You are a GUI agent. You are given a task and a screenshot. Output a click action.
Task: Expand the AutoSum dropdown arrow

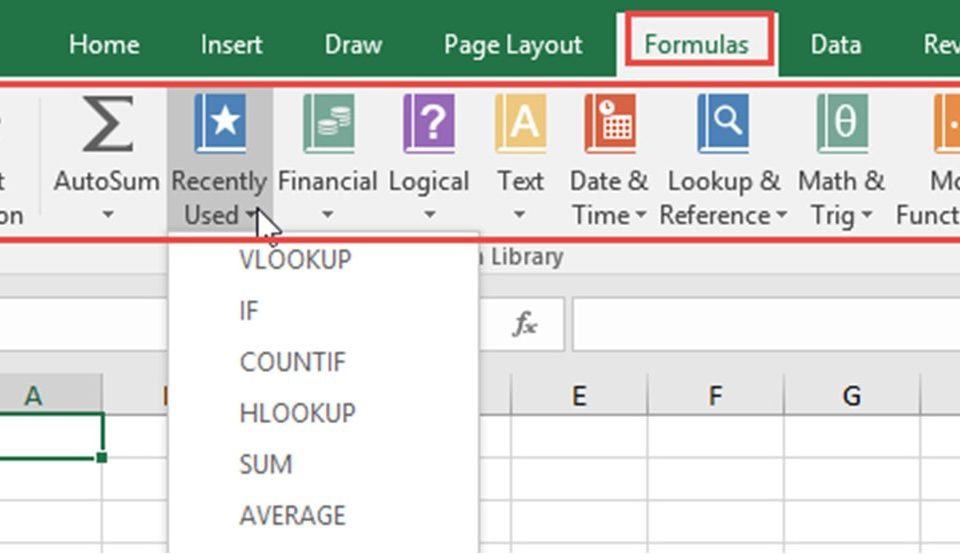106,215
